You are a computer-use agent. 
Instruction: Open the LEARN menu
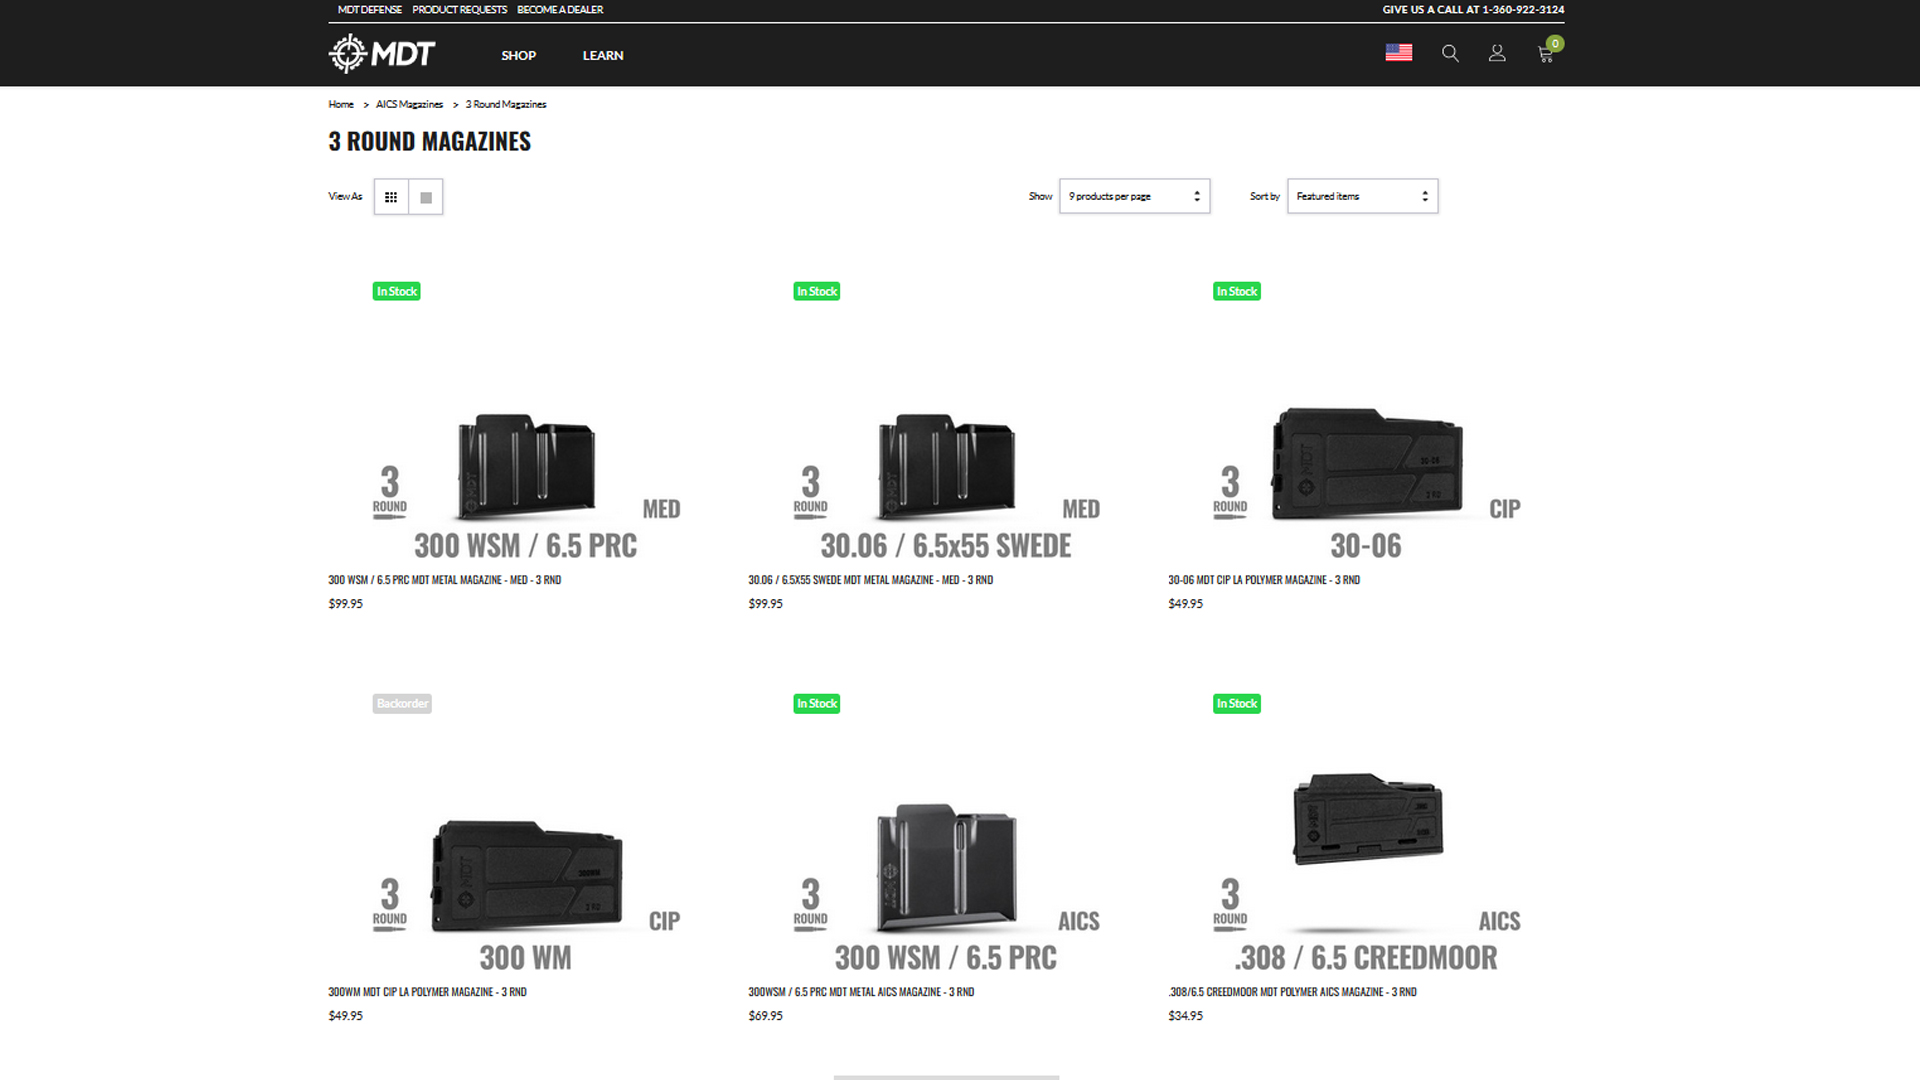[x=603, y=55]
